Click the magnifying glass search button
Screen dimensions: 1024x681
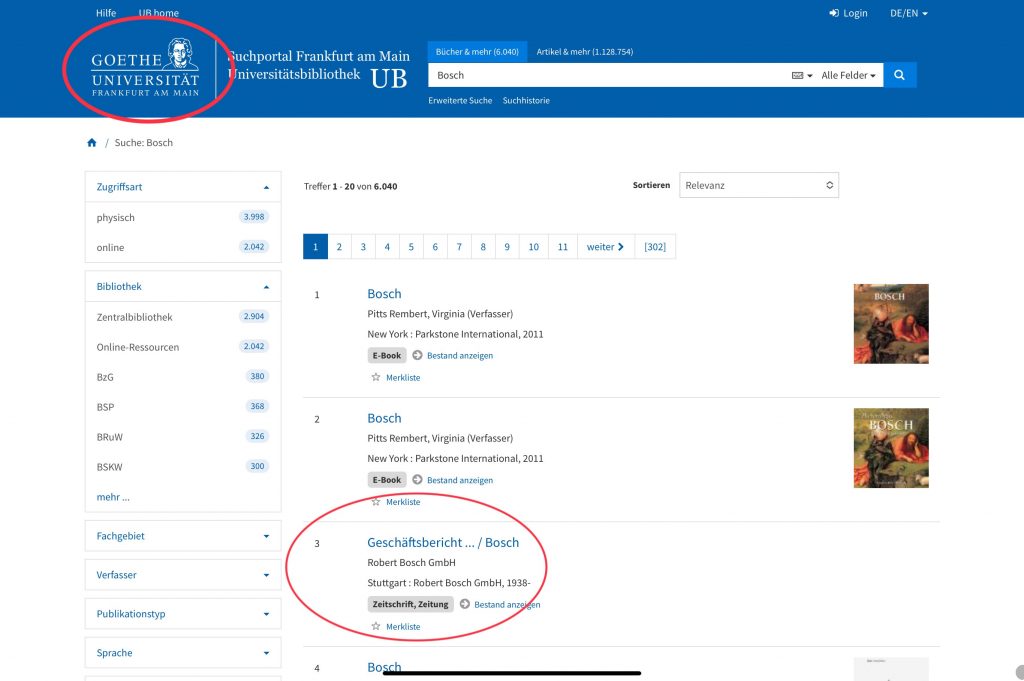[x=899, y=75]
